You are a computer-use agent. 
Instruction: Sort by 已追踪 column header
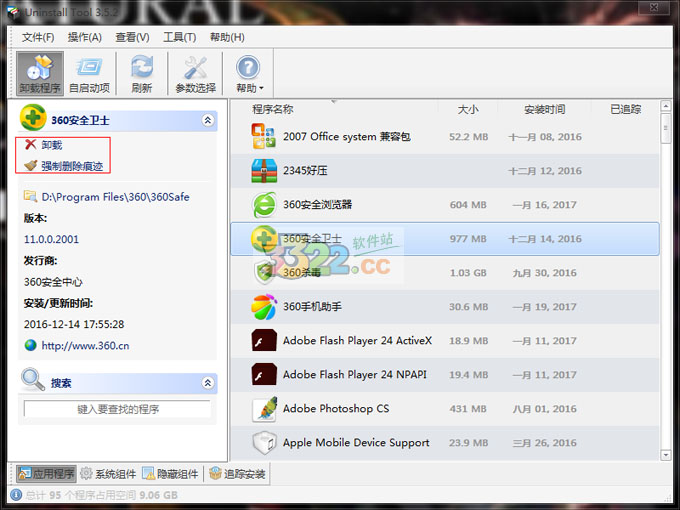625,109
